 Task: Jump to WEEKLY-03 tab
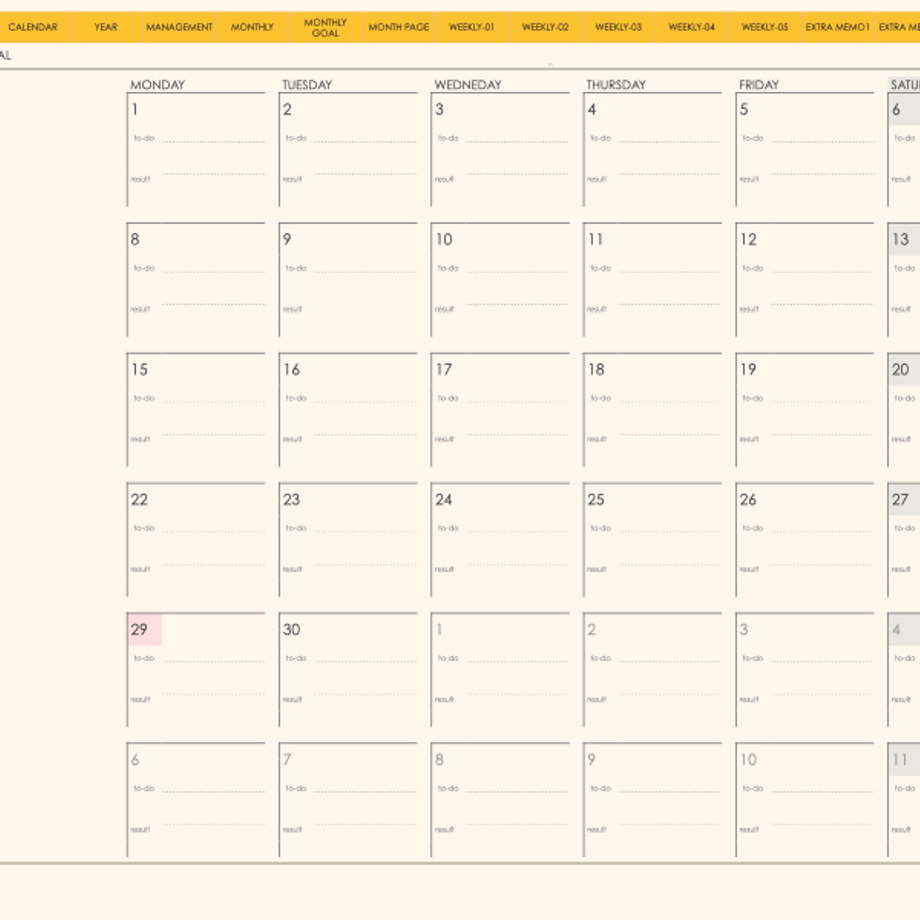click(x=618, y=27)
